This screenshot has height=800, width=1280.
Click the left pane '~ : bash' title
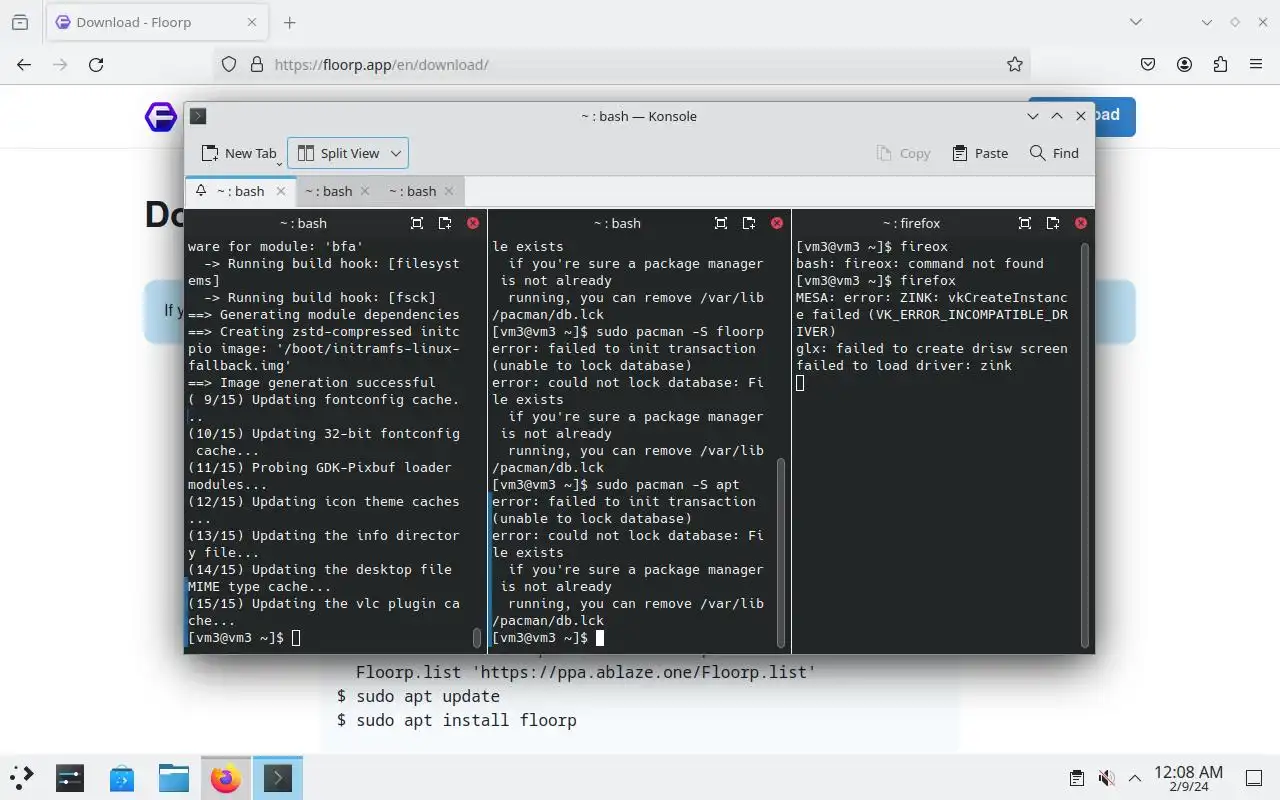pyautogui.click(x=303, y=223)
